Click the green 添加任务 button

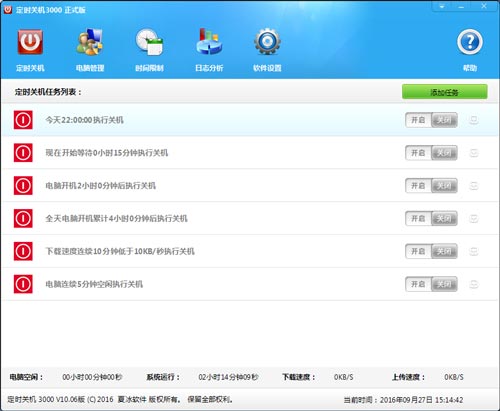[445, 92]
